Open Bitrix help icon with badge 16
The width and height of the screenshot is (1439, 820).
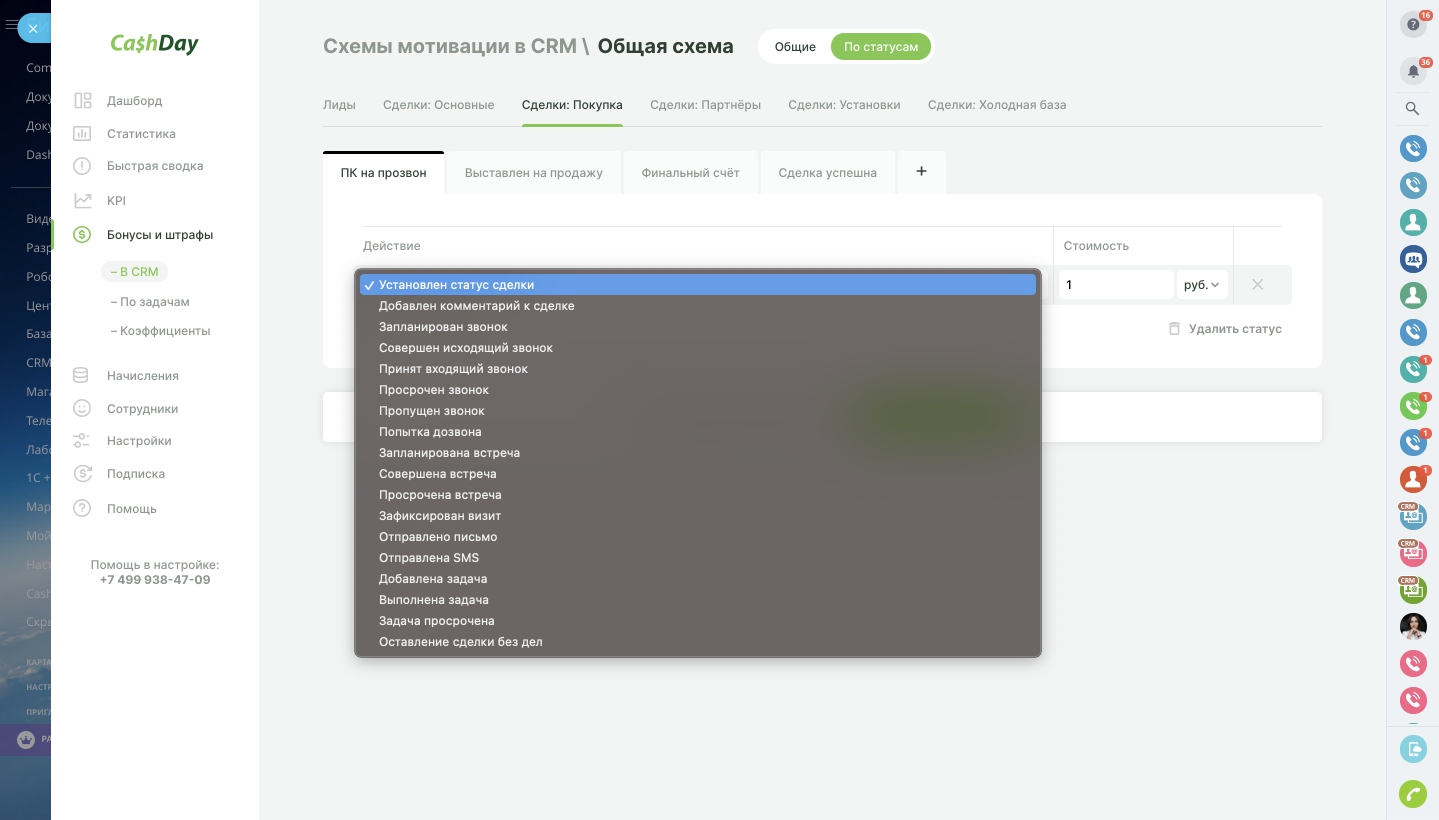[x=1413, y=24]
